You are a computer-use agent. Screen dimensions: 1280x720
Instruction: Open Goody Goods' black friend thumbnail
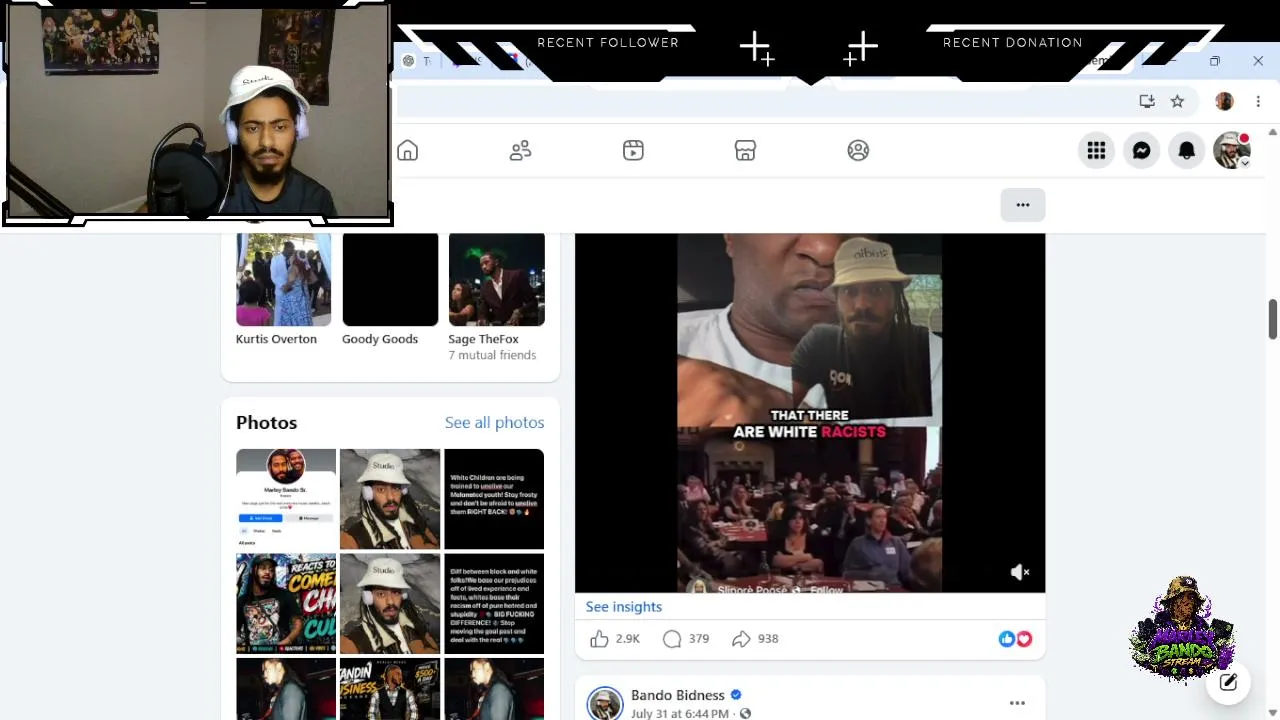click(x=390, y=280)
